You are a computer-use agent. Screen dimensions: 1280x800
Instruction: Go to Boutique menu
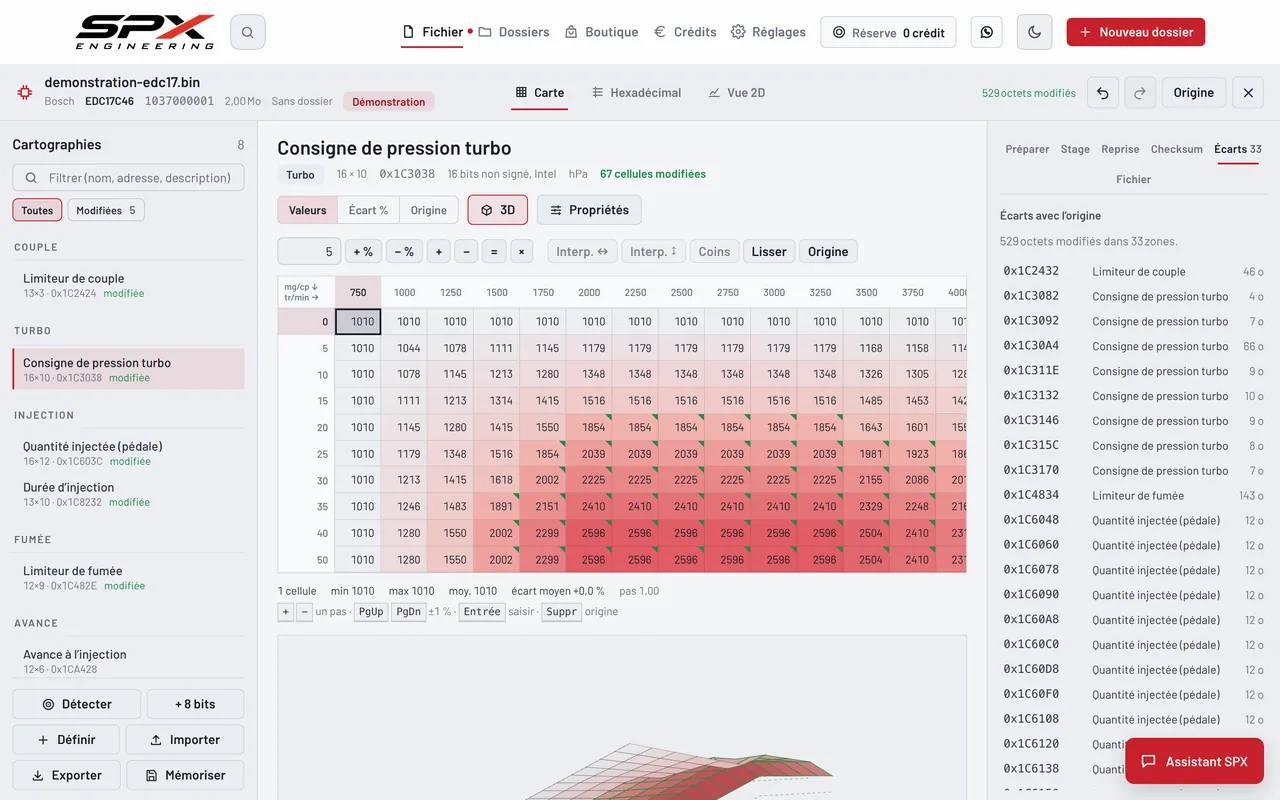coord(601,32)
